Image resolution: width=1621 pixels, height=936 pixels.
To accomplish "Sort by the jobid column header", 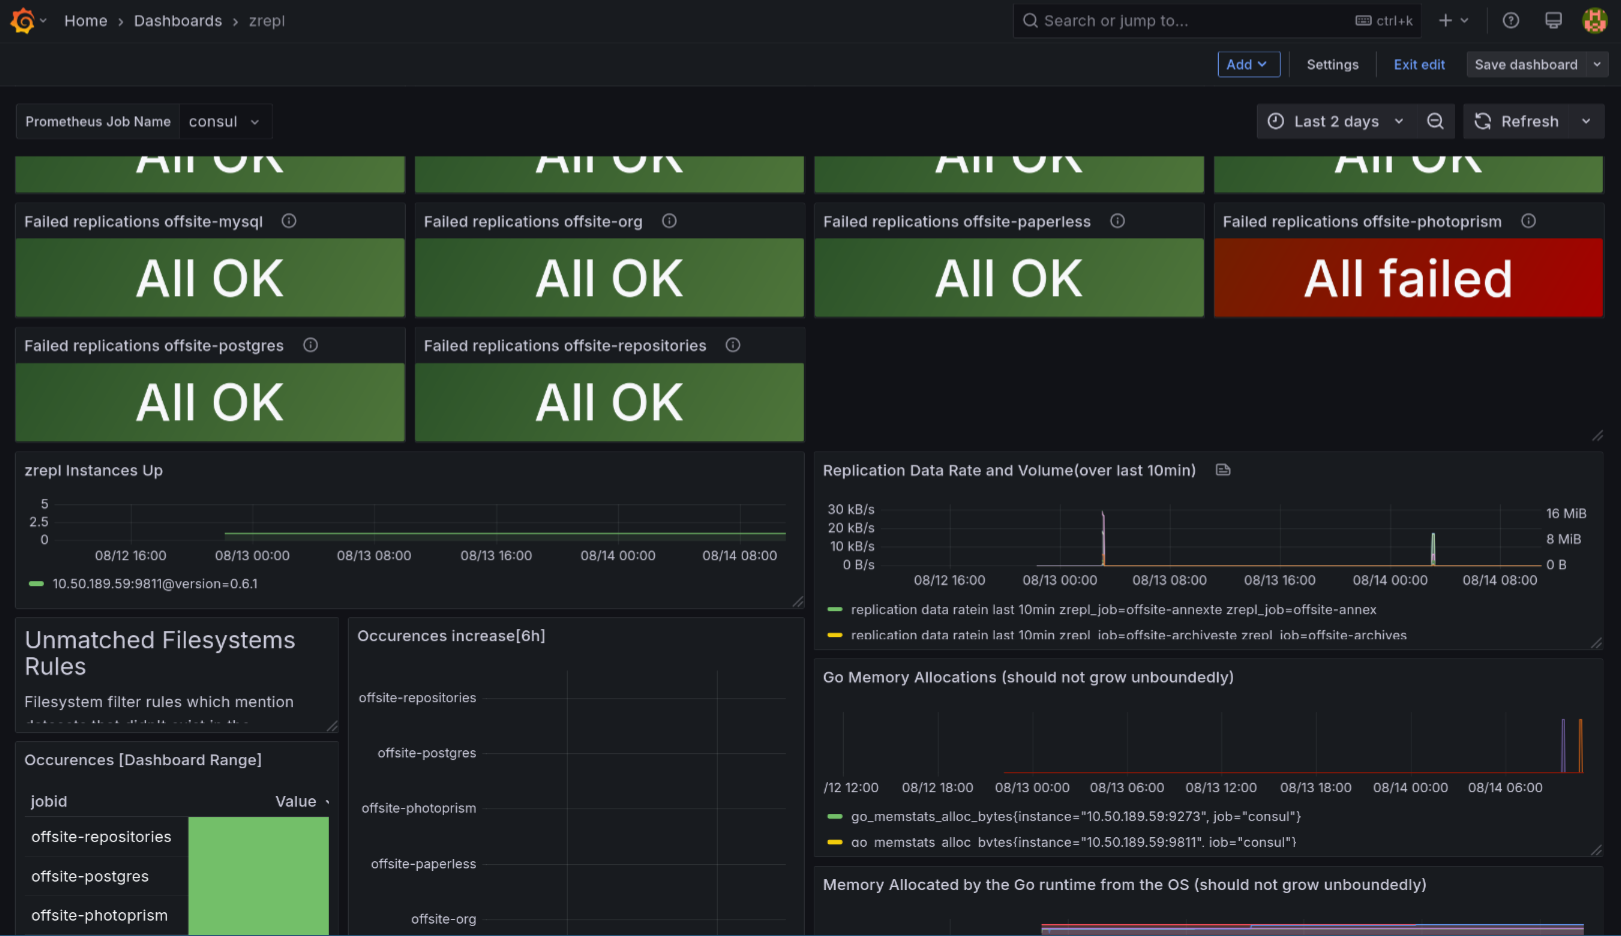I will (49, 801).
